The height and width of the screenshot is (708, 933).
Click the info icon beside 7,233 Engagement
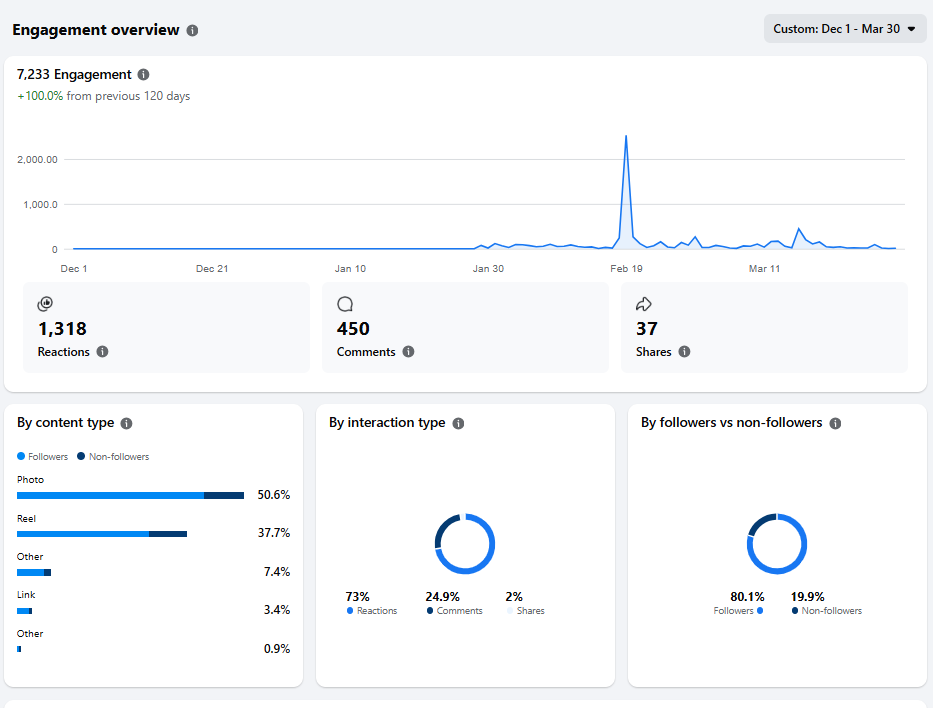pos(142,74)
